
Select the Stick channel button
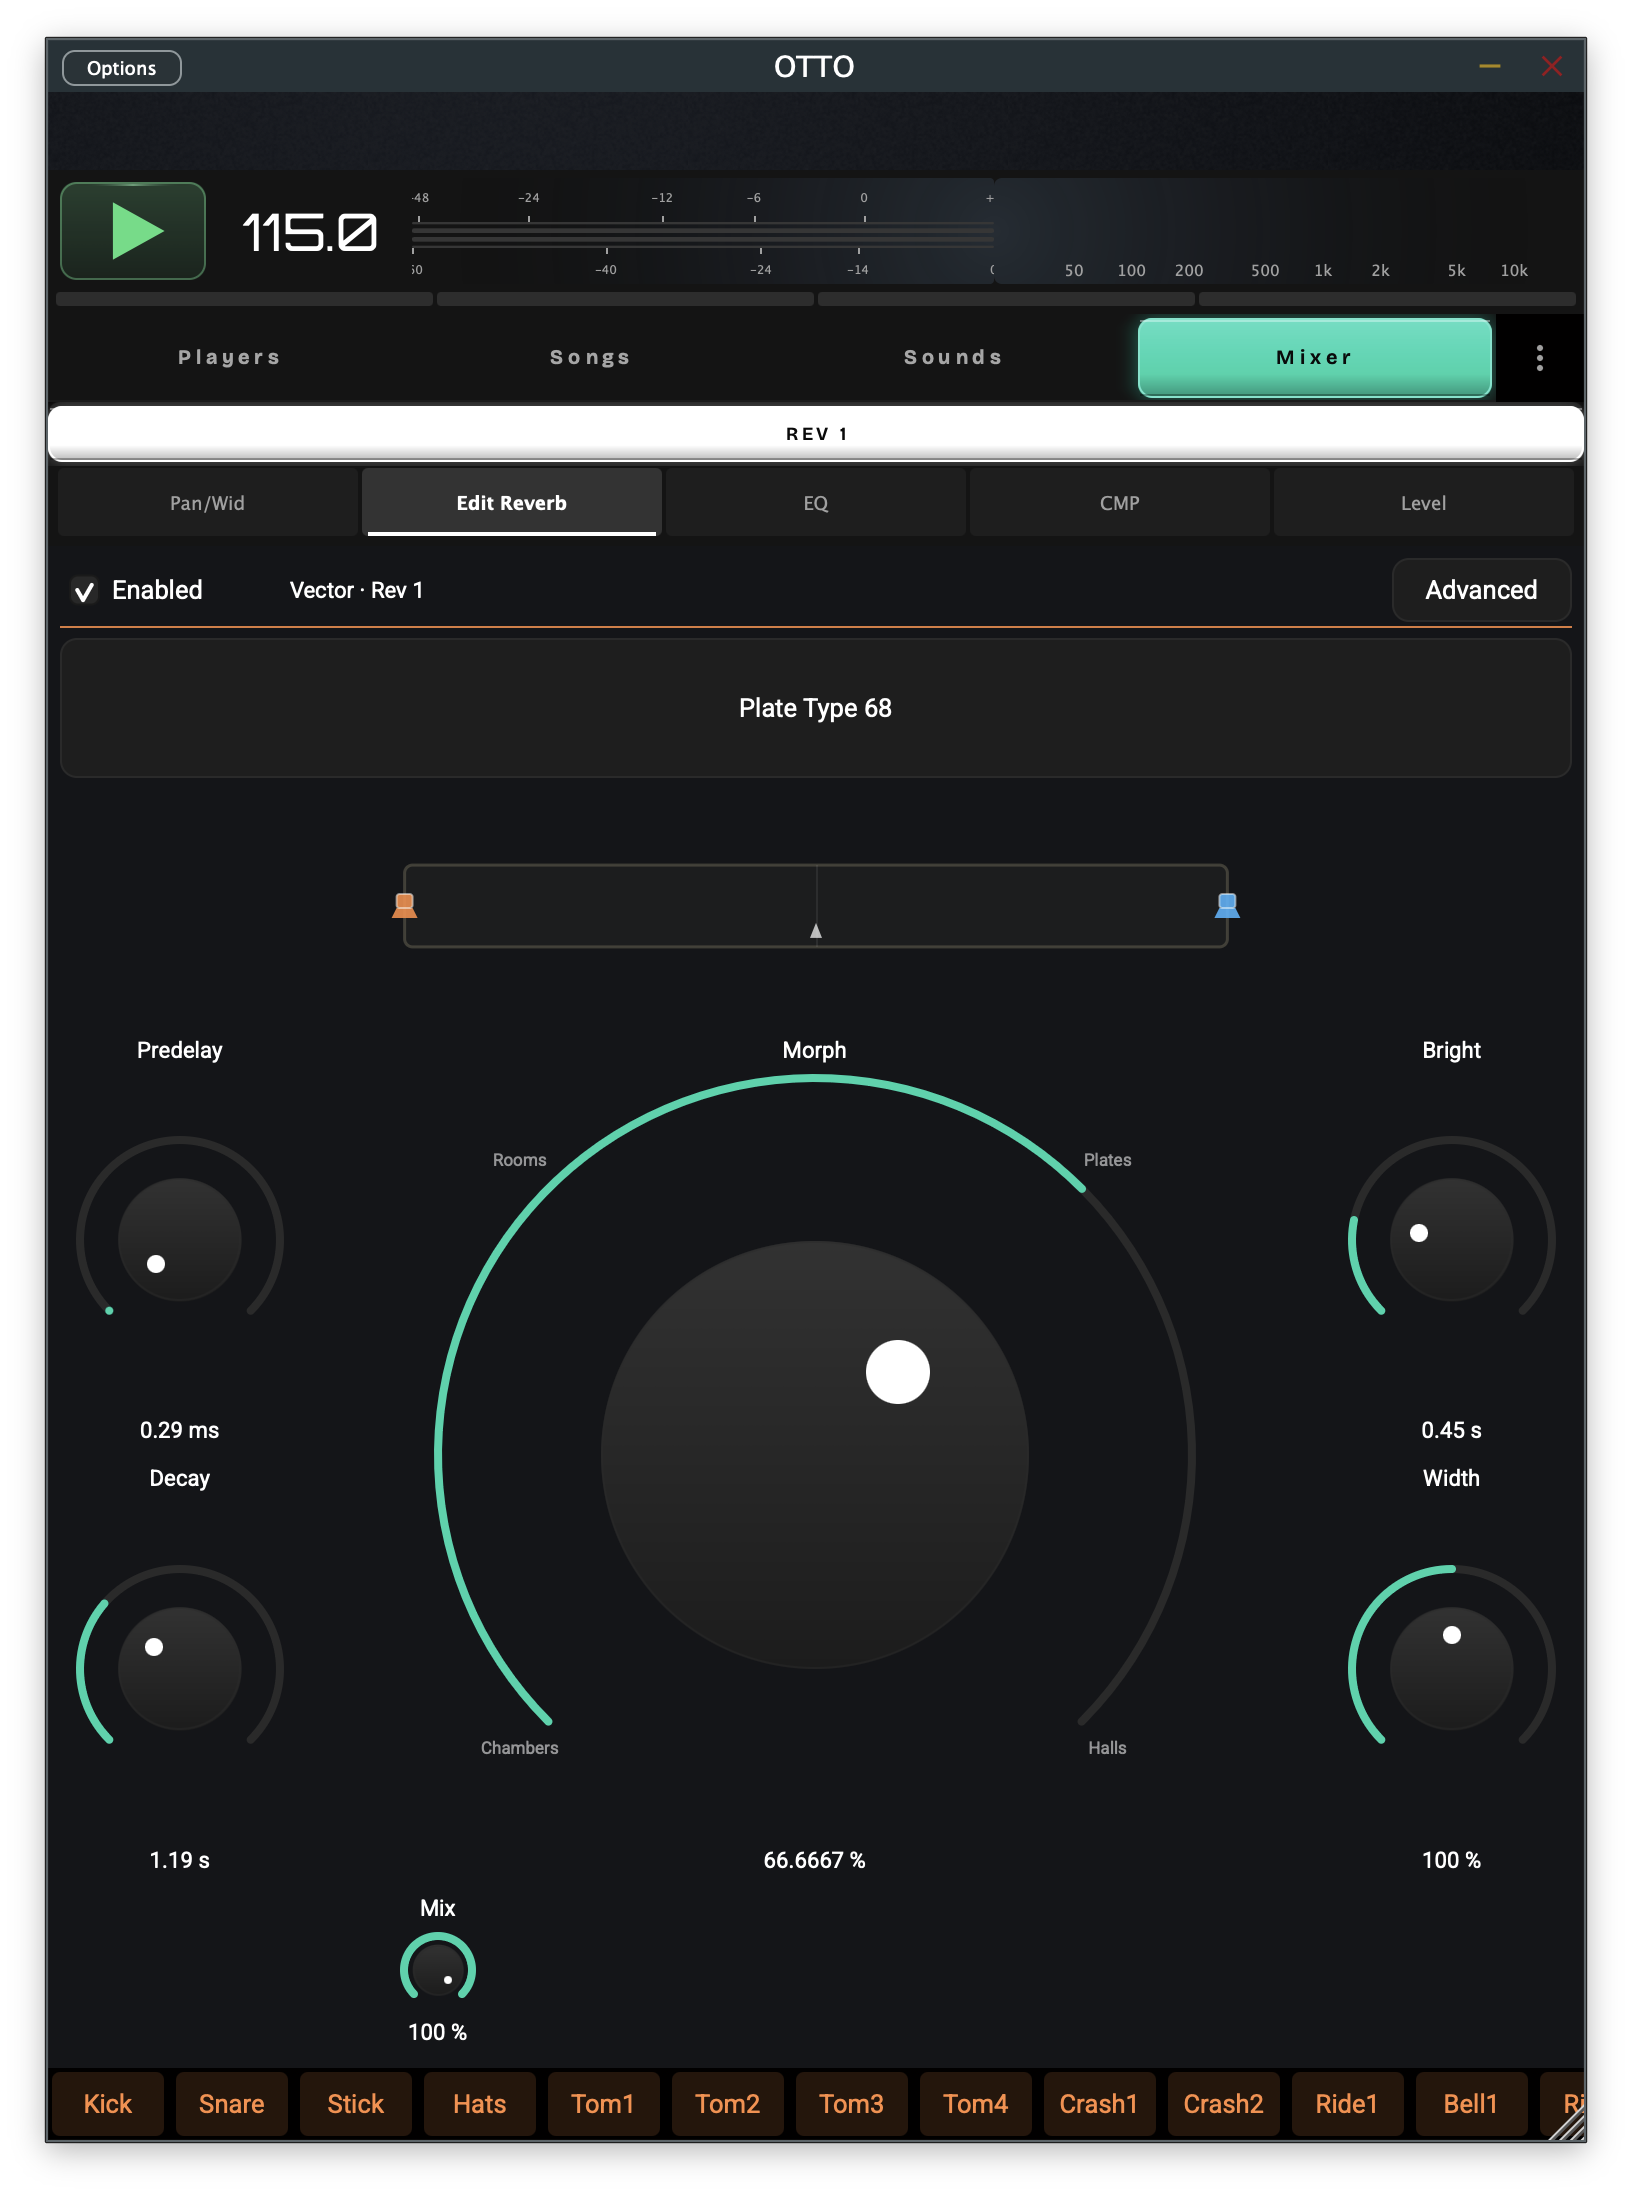355,2104
